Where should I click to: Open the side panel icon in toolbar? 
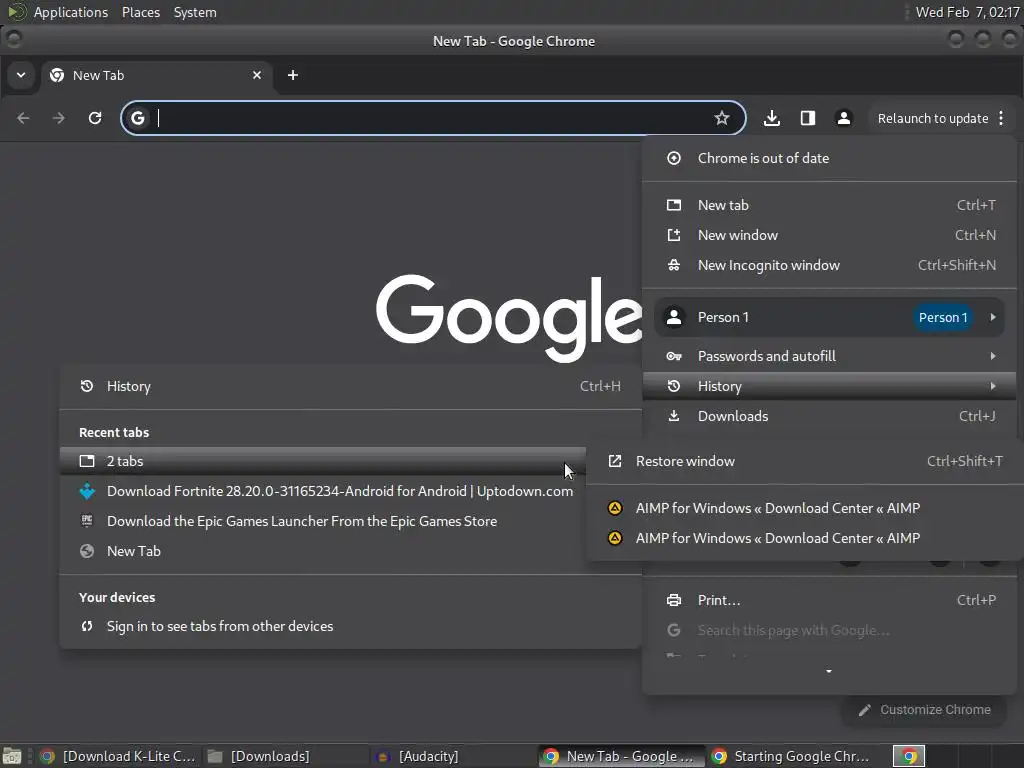click(x=808, y=118)
